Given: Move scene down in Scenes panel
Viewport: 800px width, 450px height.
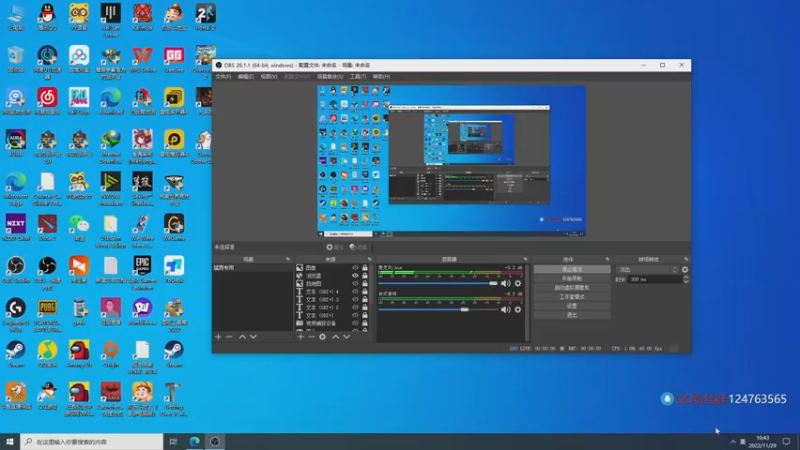Looking at the screenshot, I should click(253, 337).
